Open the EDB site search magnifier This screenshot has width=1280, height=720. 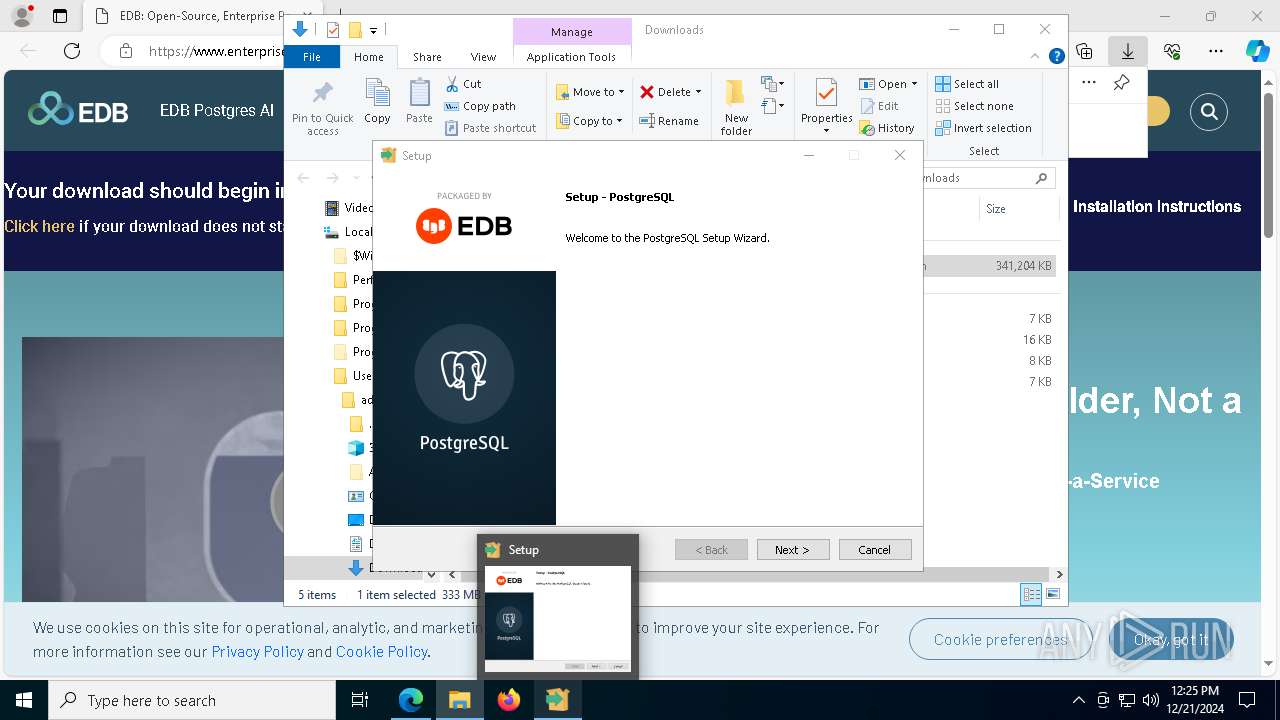click(x=1209, y=112)
